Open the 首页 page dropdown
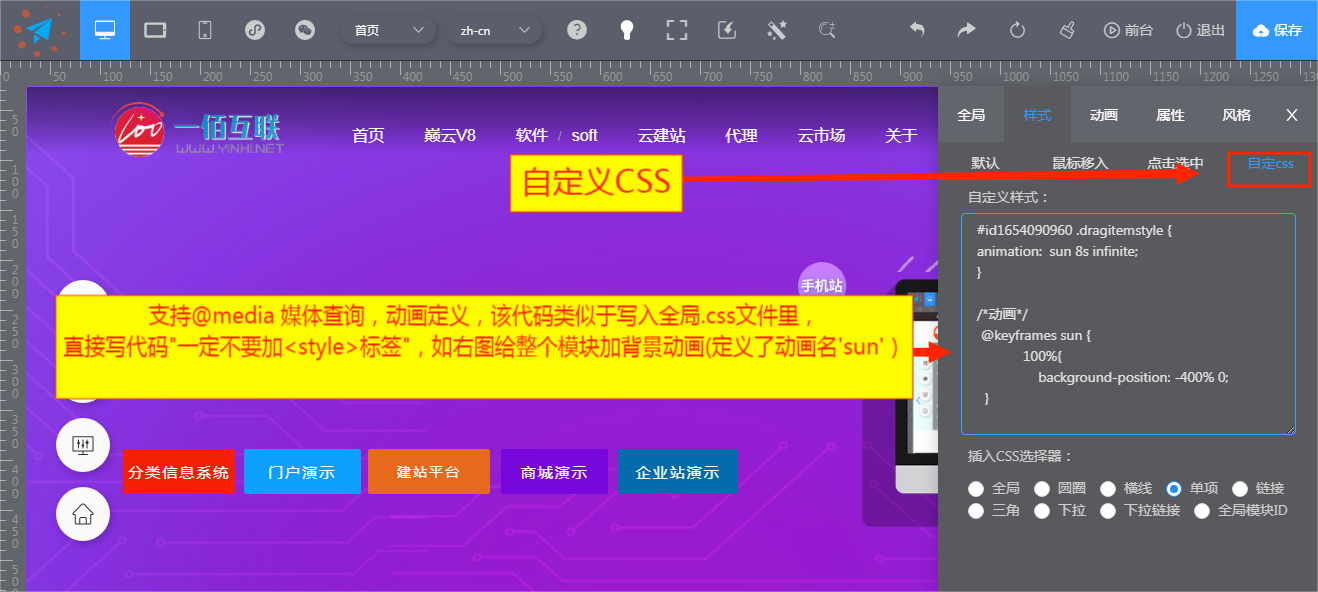This screenshot has height=592, width=1318. [x=388, y=30]
